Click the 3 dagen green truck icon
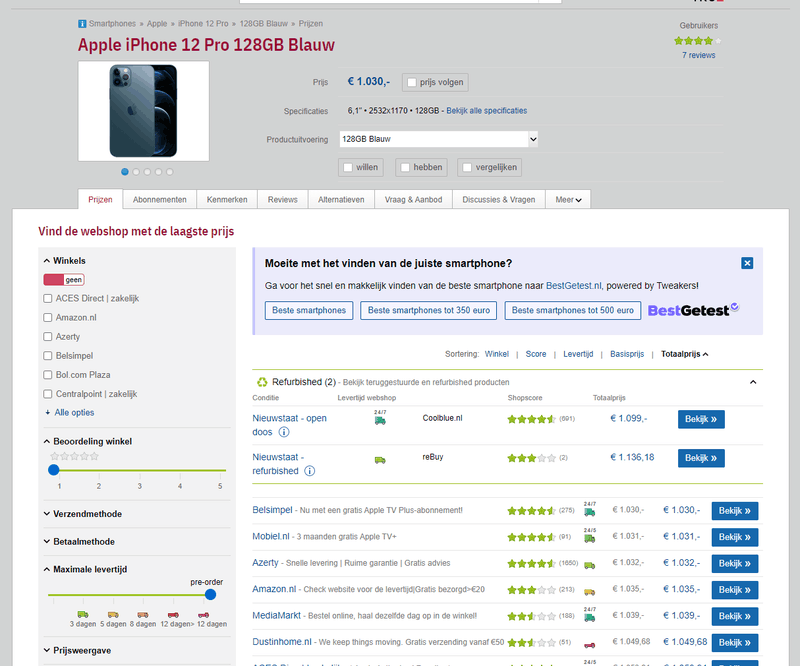Image resolution: width=800 pixels, height=666 pixels. 83,614
